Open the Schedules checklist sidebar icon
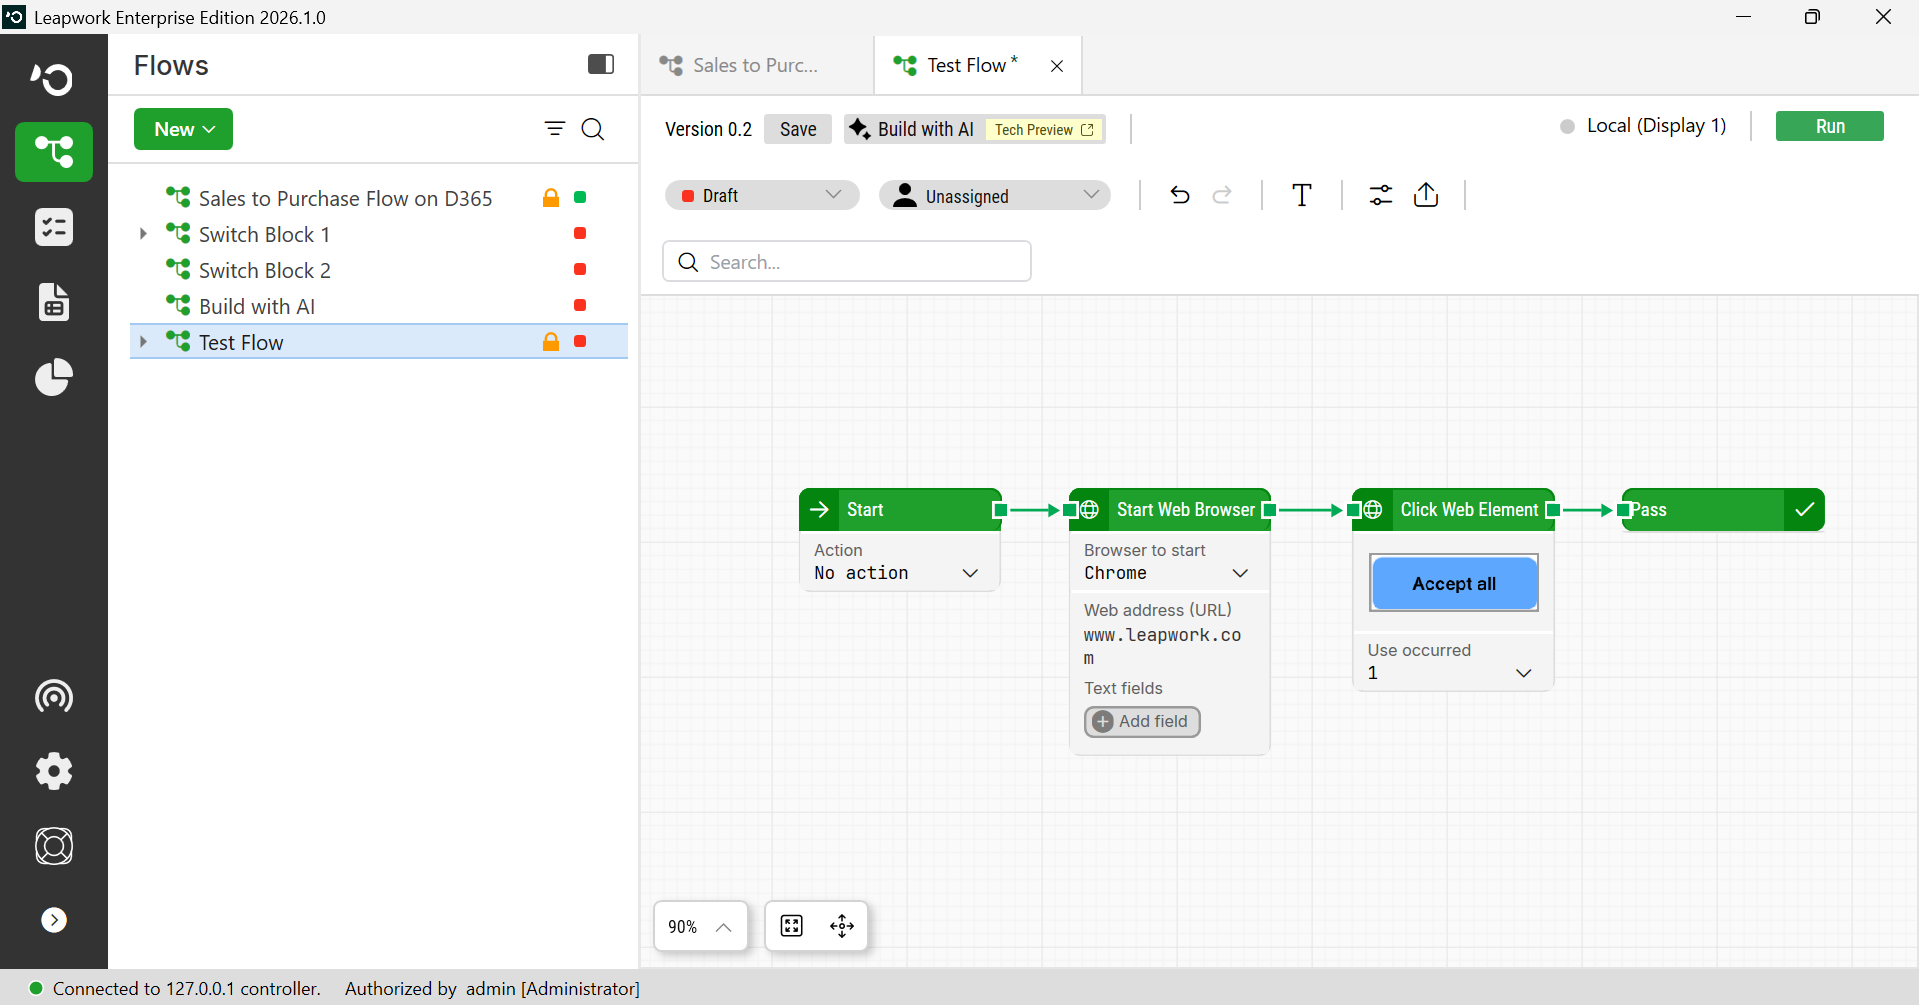 pos(54,227)
